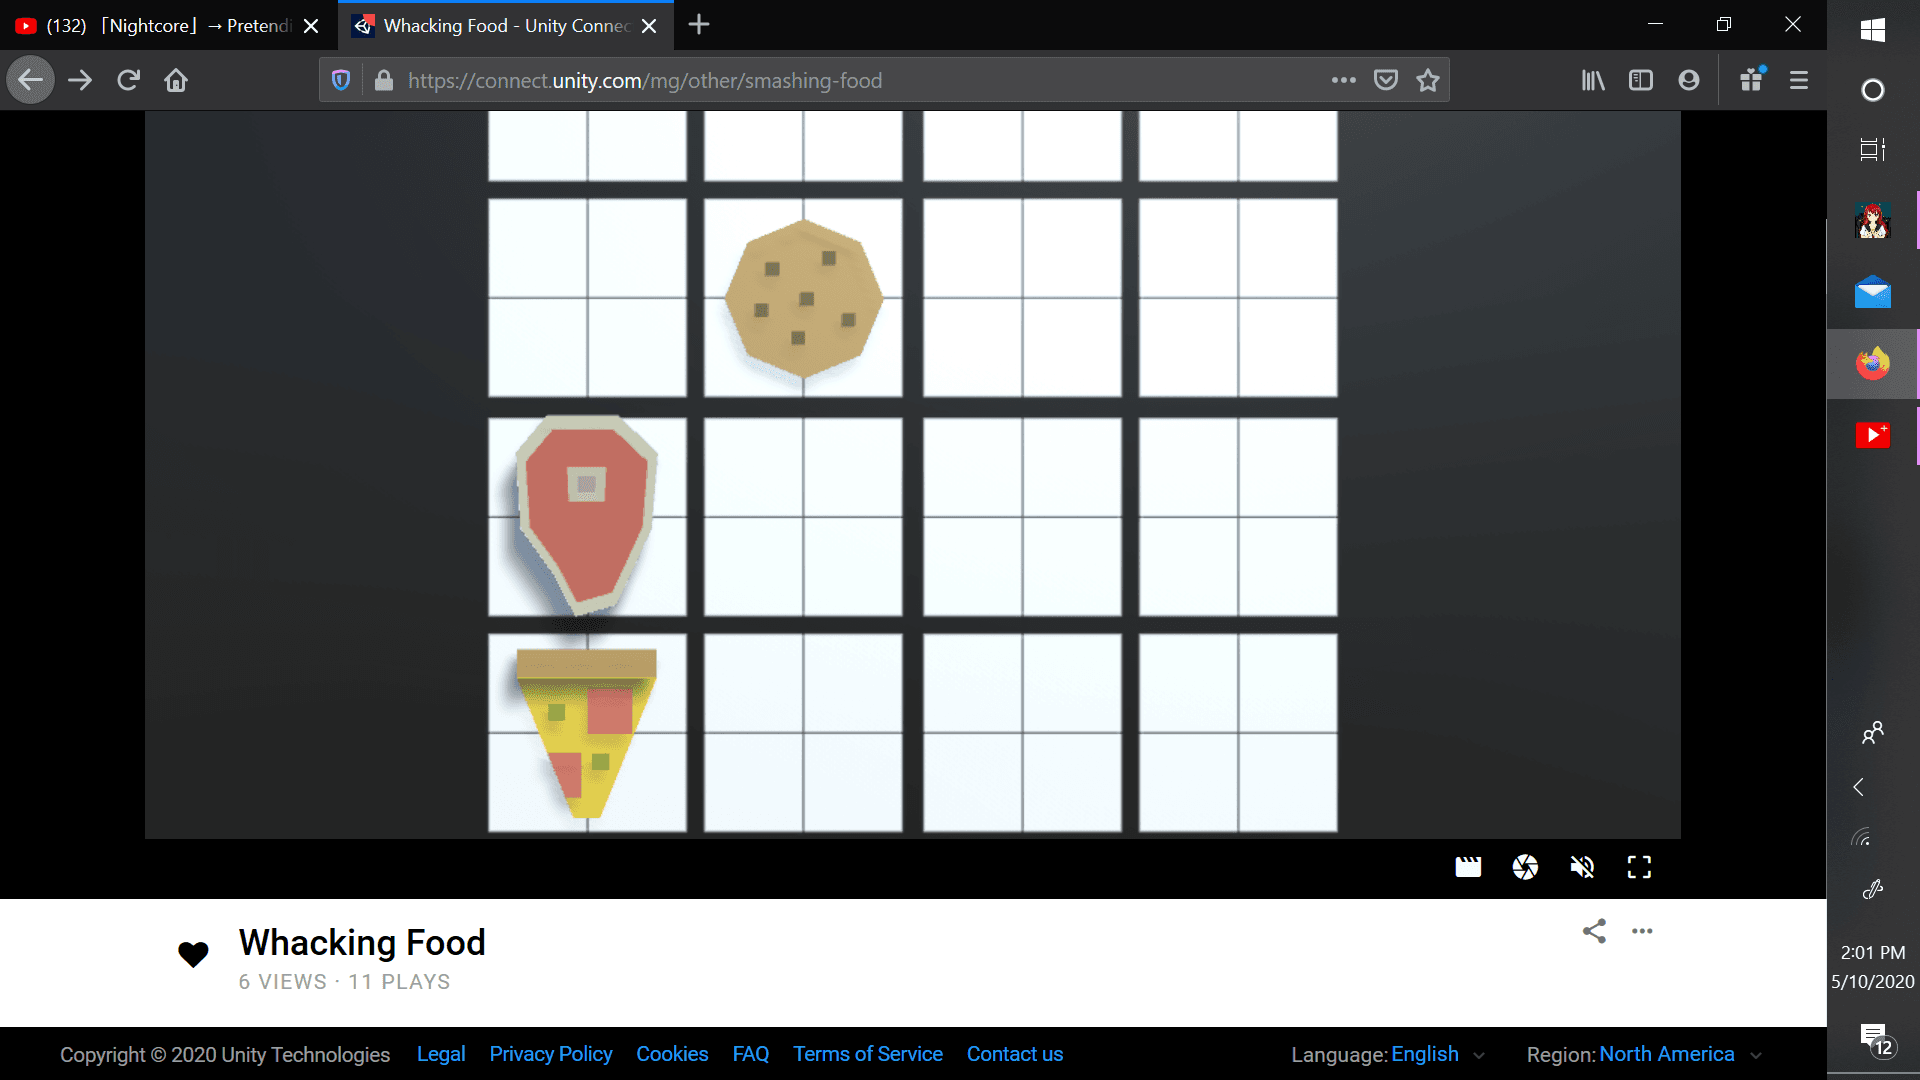Whack the cookie in the game grid
The width and height of the screenshot is (1920, 1080).
tap(803, 298)
